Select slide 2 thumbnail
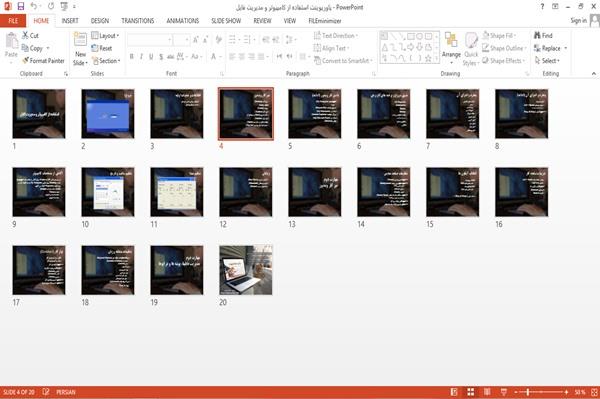This screenshot has height=399, width=600. coord(108,114)
